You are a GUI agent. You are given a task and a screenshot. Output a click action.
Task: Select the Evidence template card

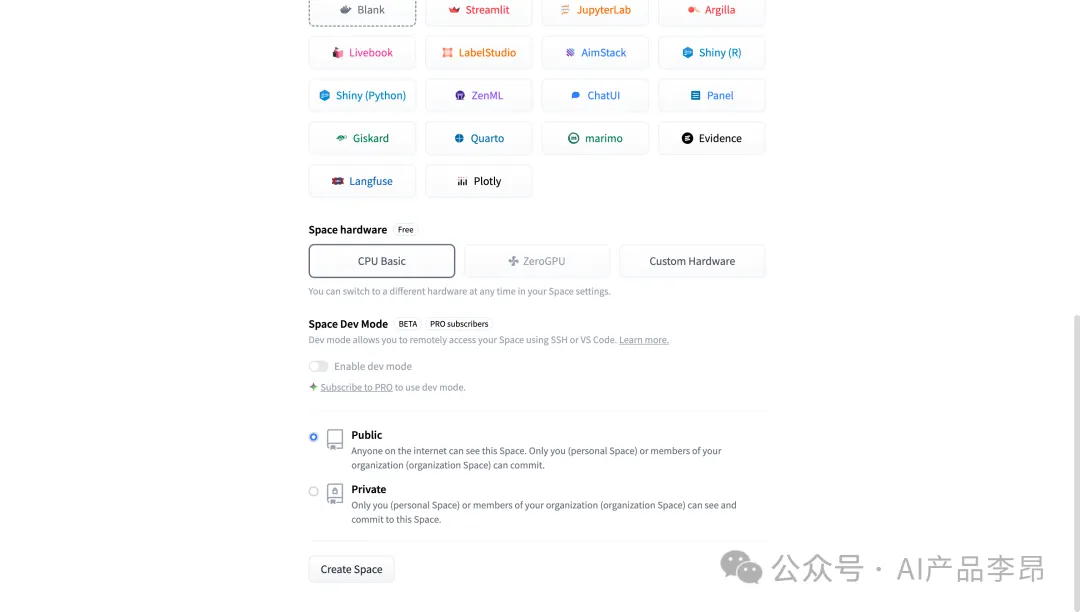click(711, 139)
